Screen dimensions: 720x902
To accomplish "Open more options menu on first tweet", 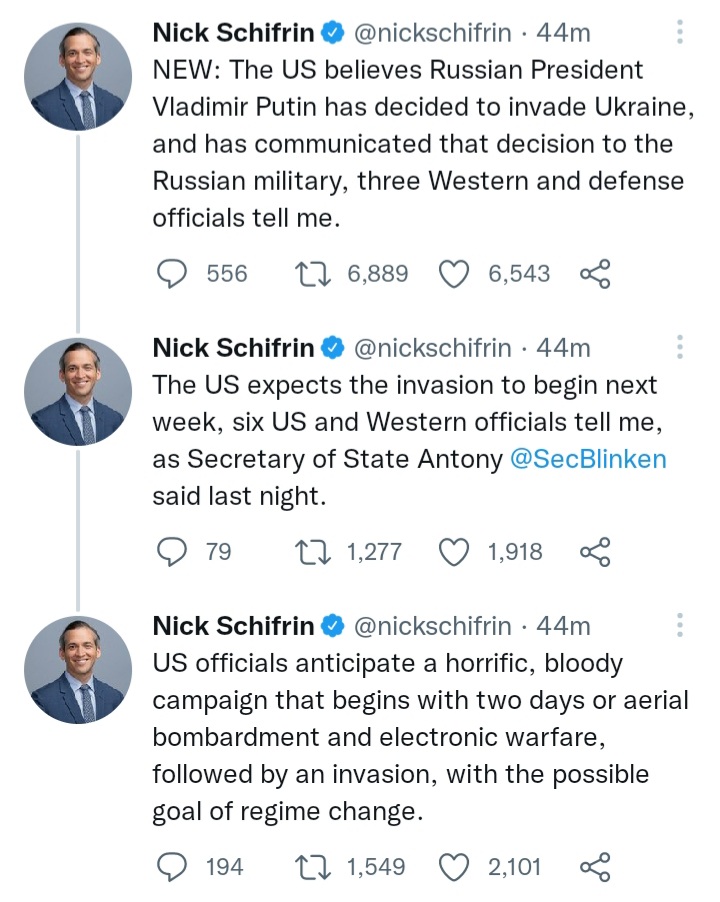I will (x=680, y=33).
